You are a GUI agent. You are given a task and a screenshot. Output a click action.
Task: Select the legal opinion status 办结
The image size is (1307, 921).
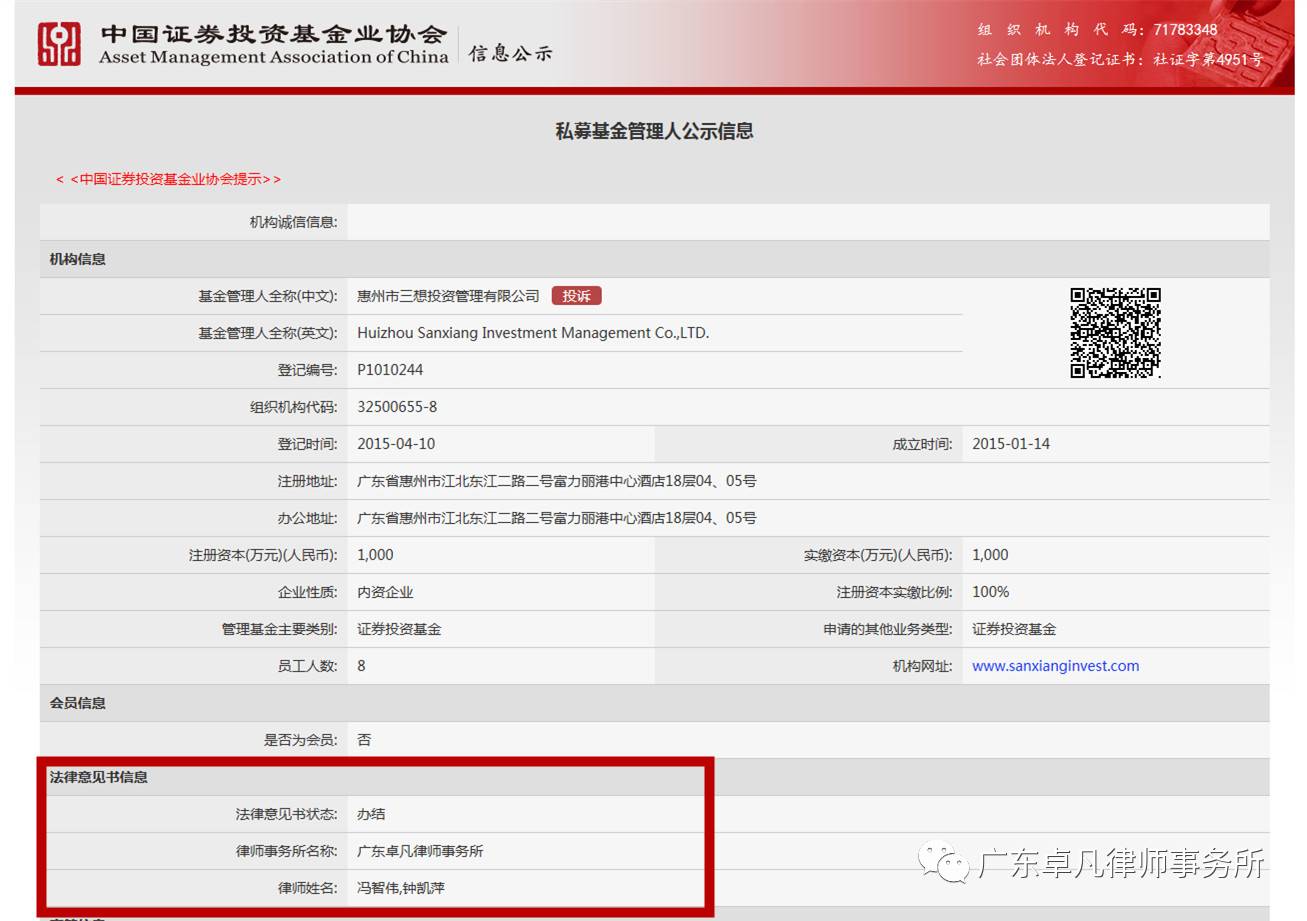coord(371,814)
